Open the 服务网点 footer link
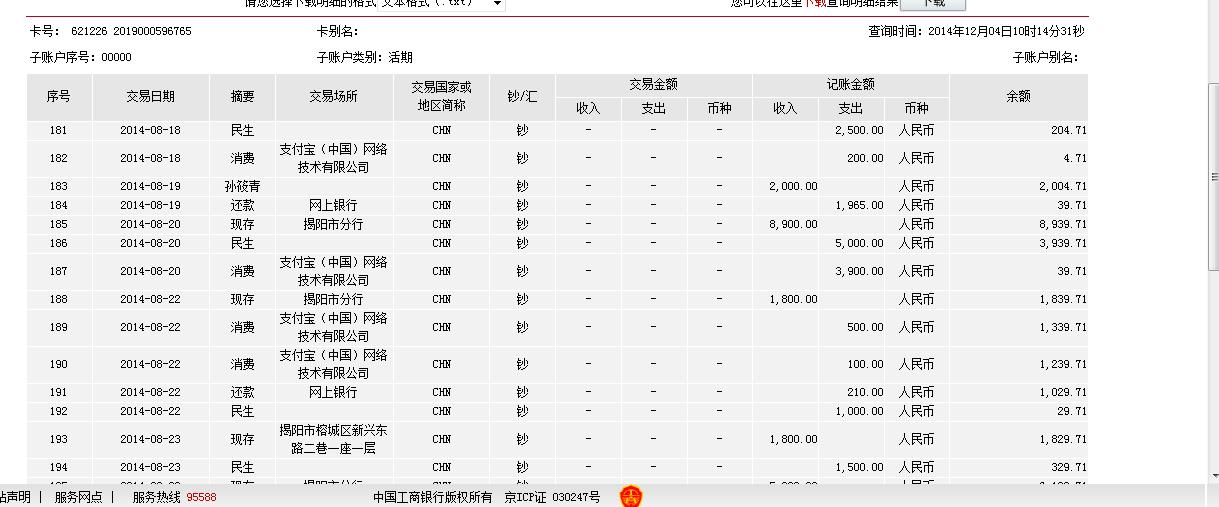Screen dimensions: 1219x507 pos(78,497)
